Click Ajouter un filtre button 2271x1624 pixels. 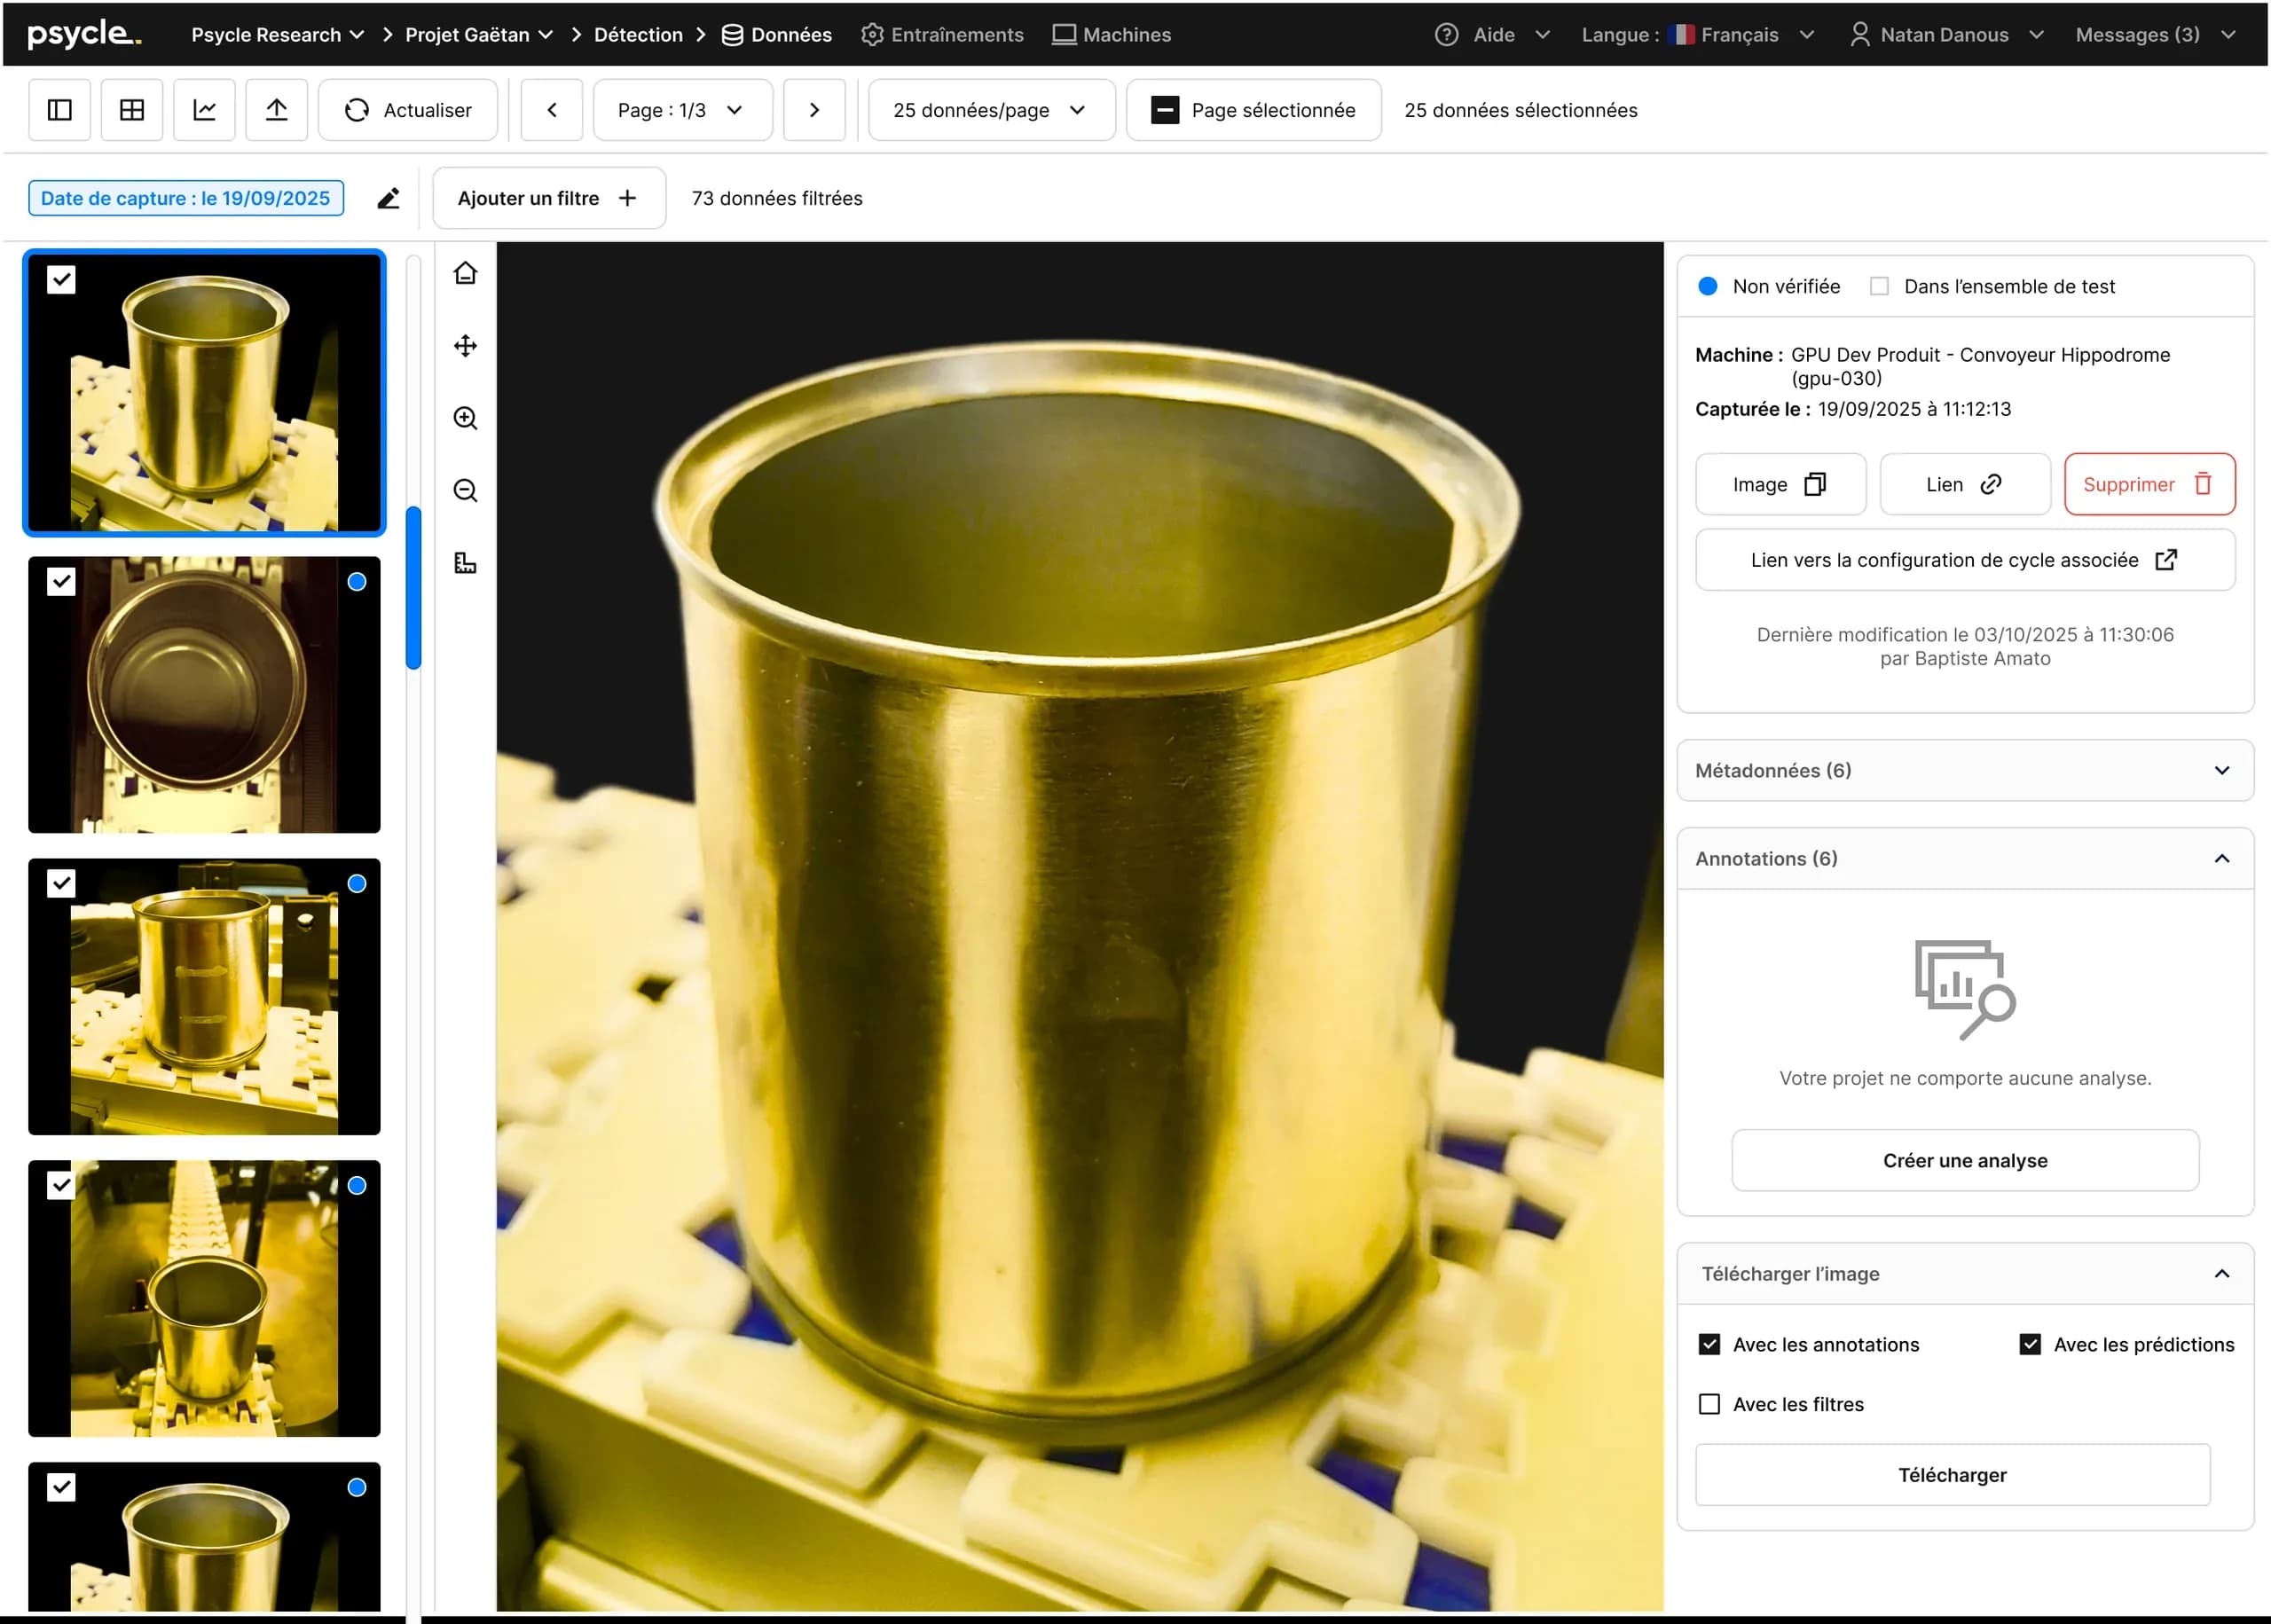coord(549,198)
